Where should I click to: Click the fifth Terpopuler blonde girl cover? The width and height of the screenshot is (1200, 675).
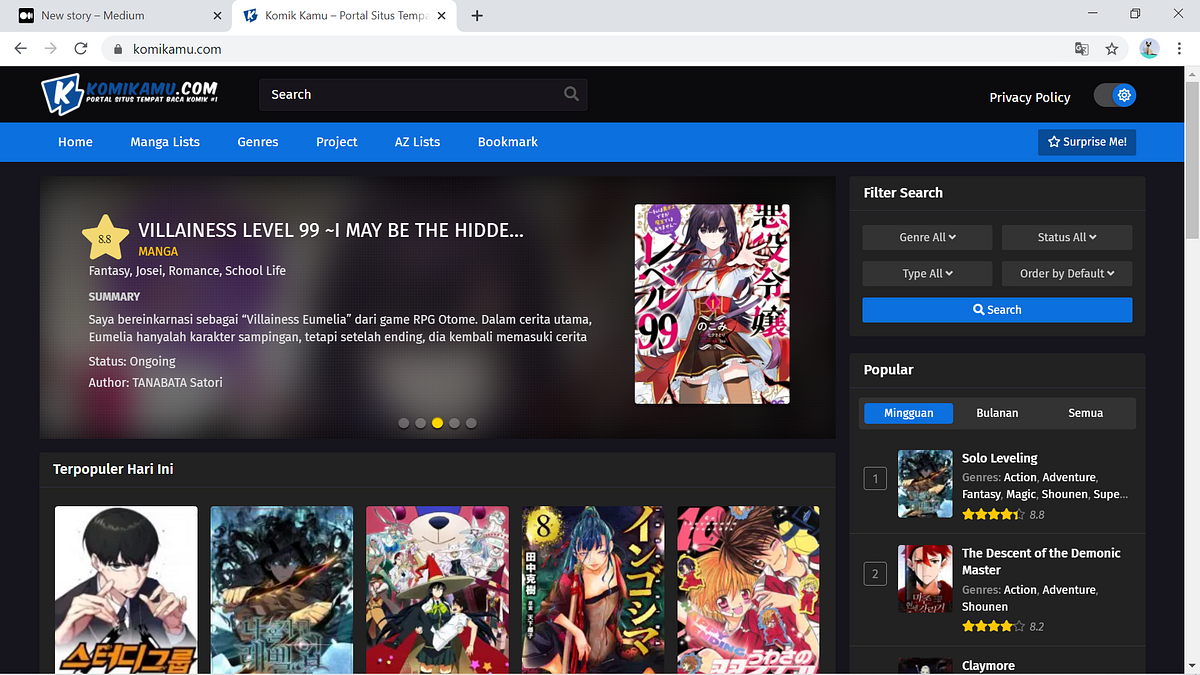749,590
